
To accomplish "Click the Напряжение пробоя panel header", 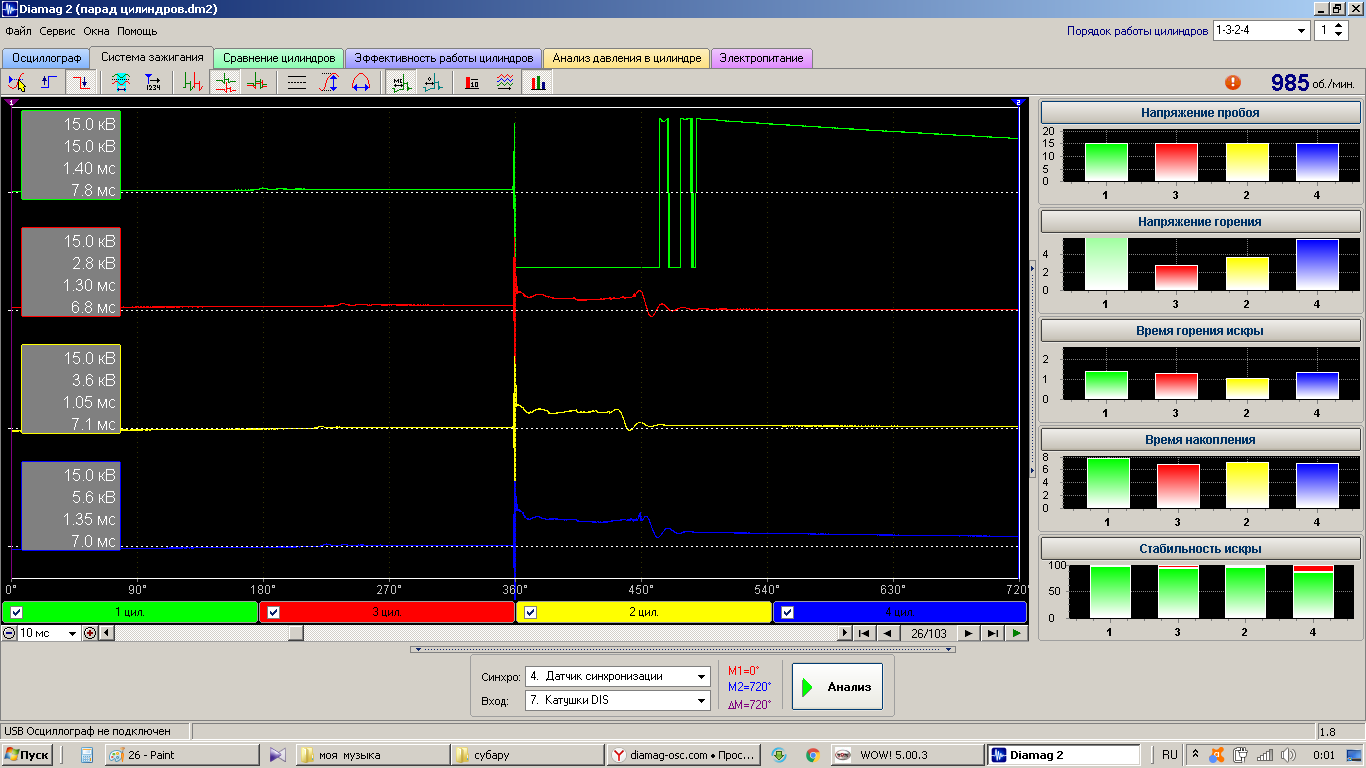I will (x=1200, y=113).
